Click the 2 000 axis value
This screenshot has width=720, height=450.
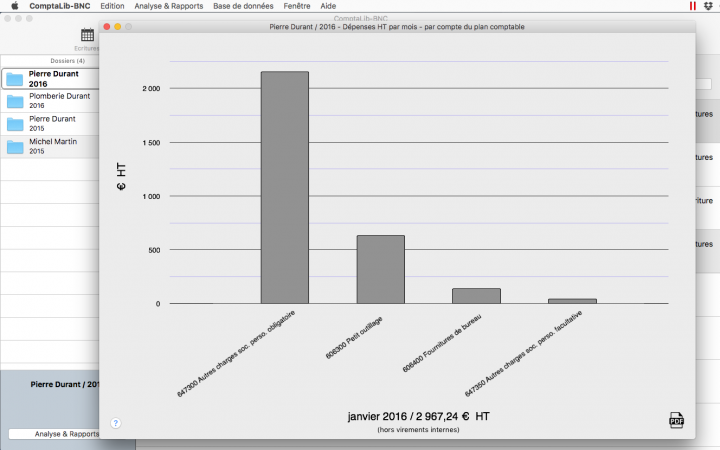click(x=151, y=89)
